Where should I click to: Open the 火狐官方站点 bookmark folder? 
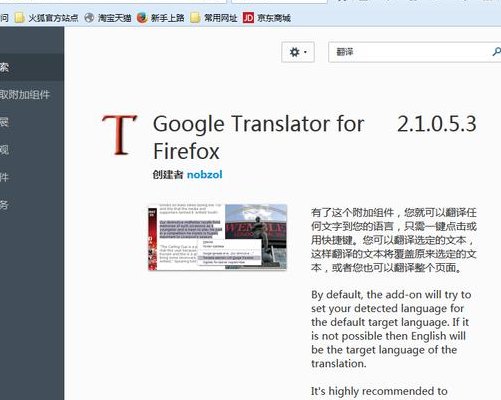coord(46,18)
